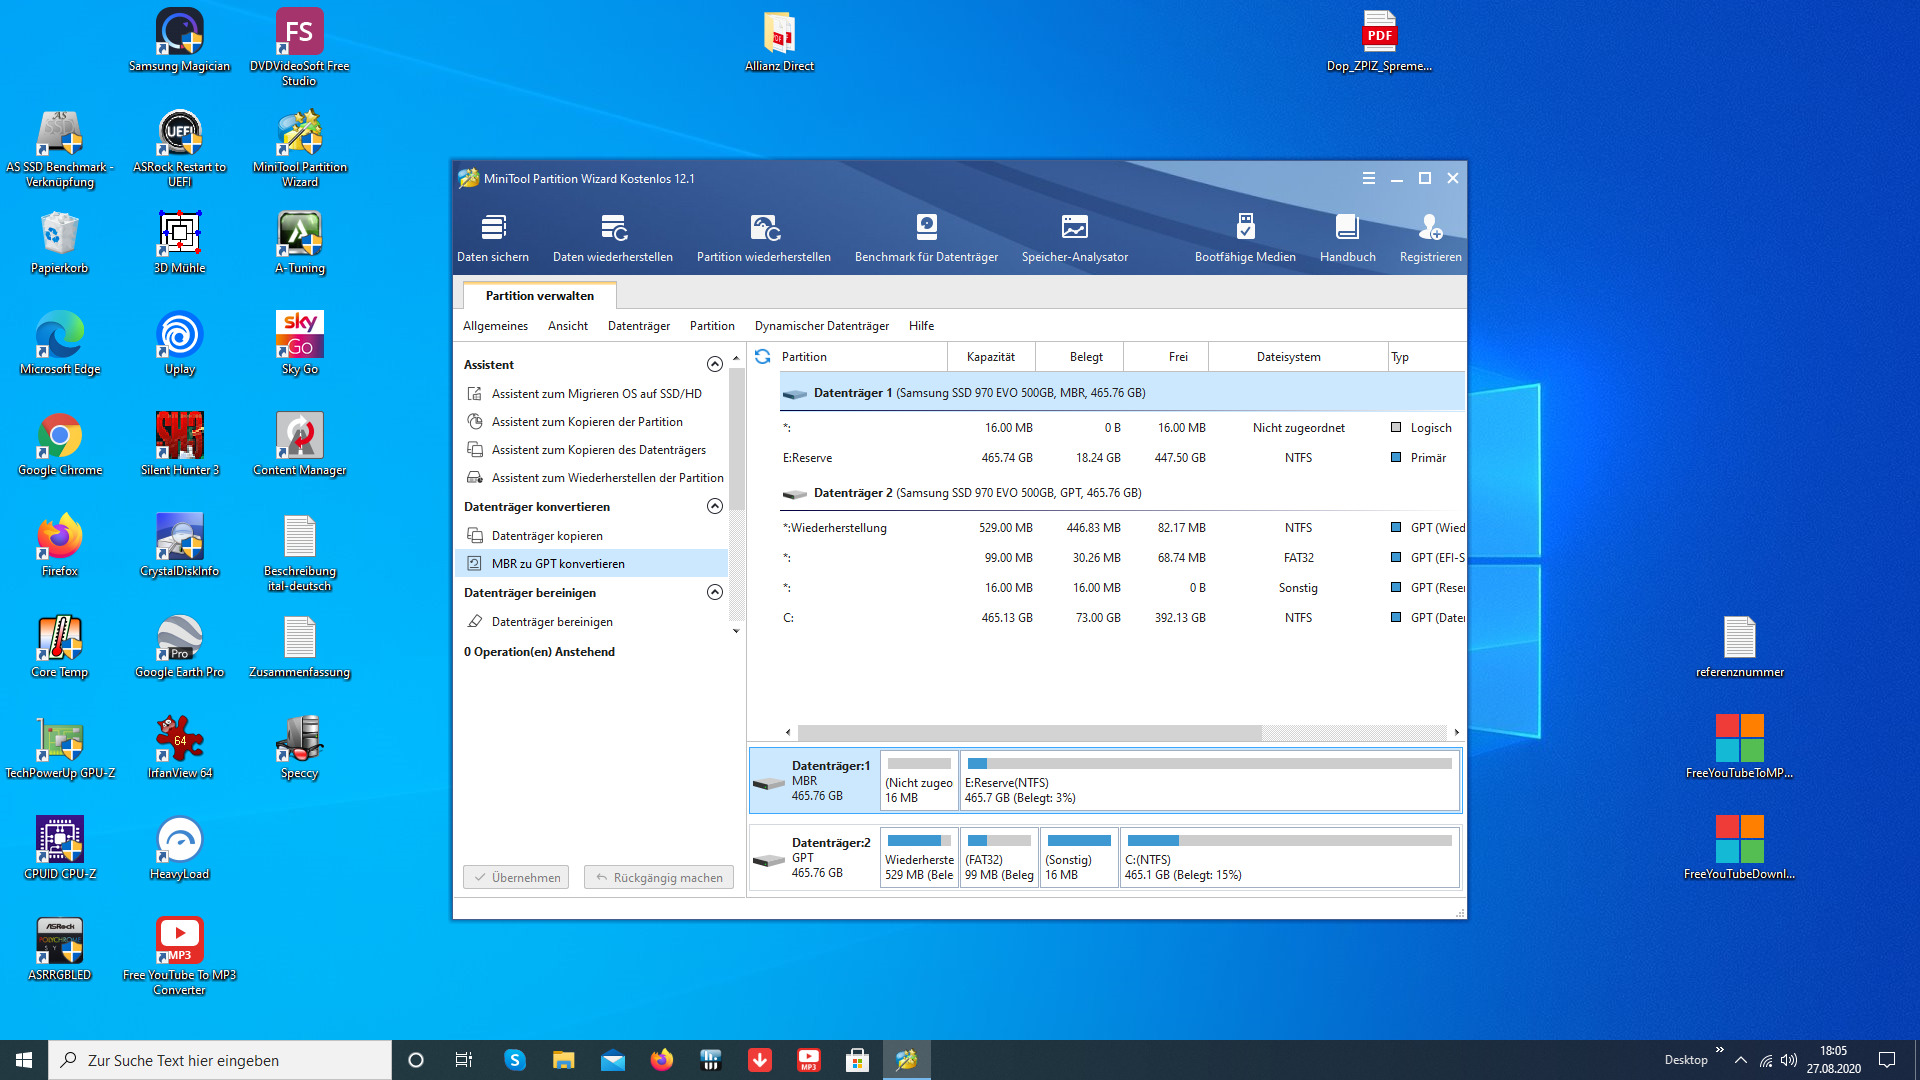Start Benchmark für Datenträger
1920x1080 pixels.
pyautogui.click(x=926, y=238)
